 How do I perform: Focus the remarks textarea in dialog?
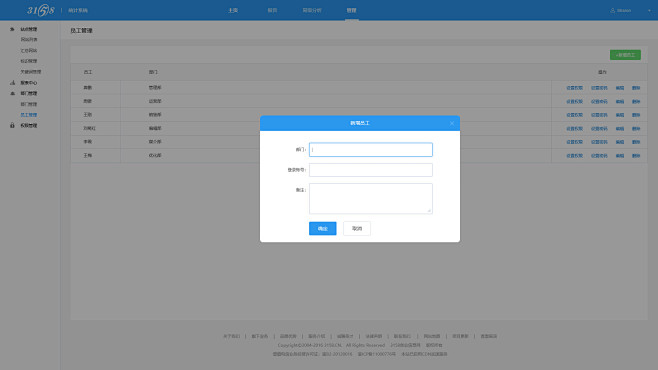(x=371, y=198)
